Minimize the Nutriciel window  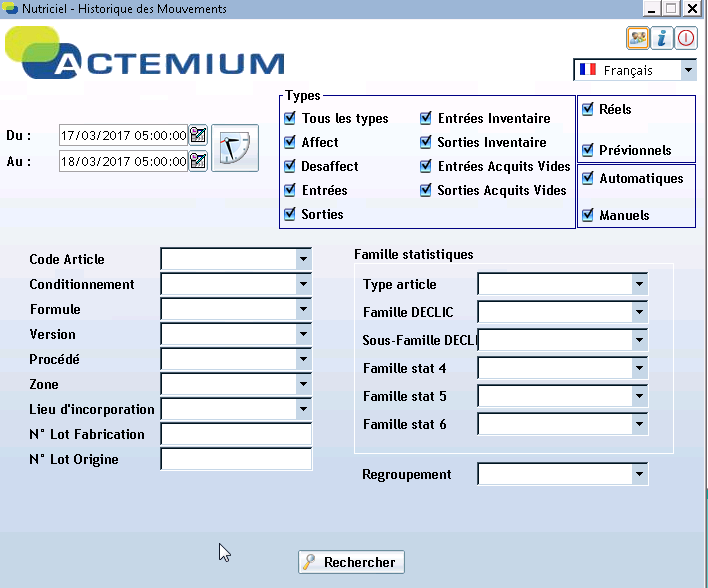(651, 8)
